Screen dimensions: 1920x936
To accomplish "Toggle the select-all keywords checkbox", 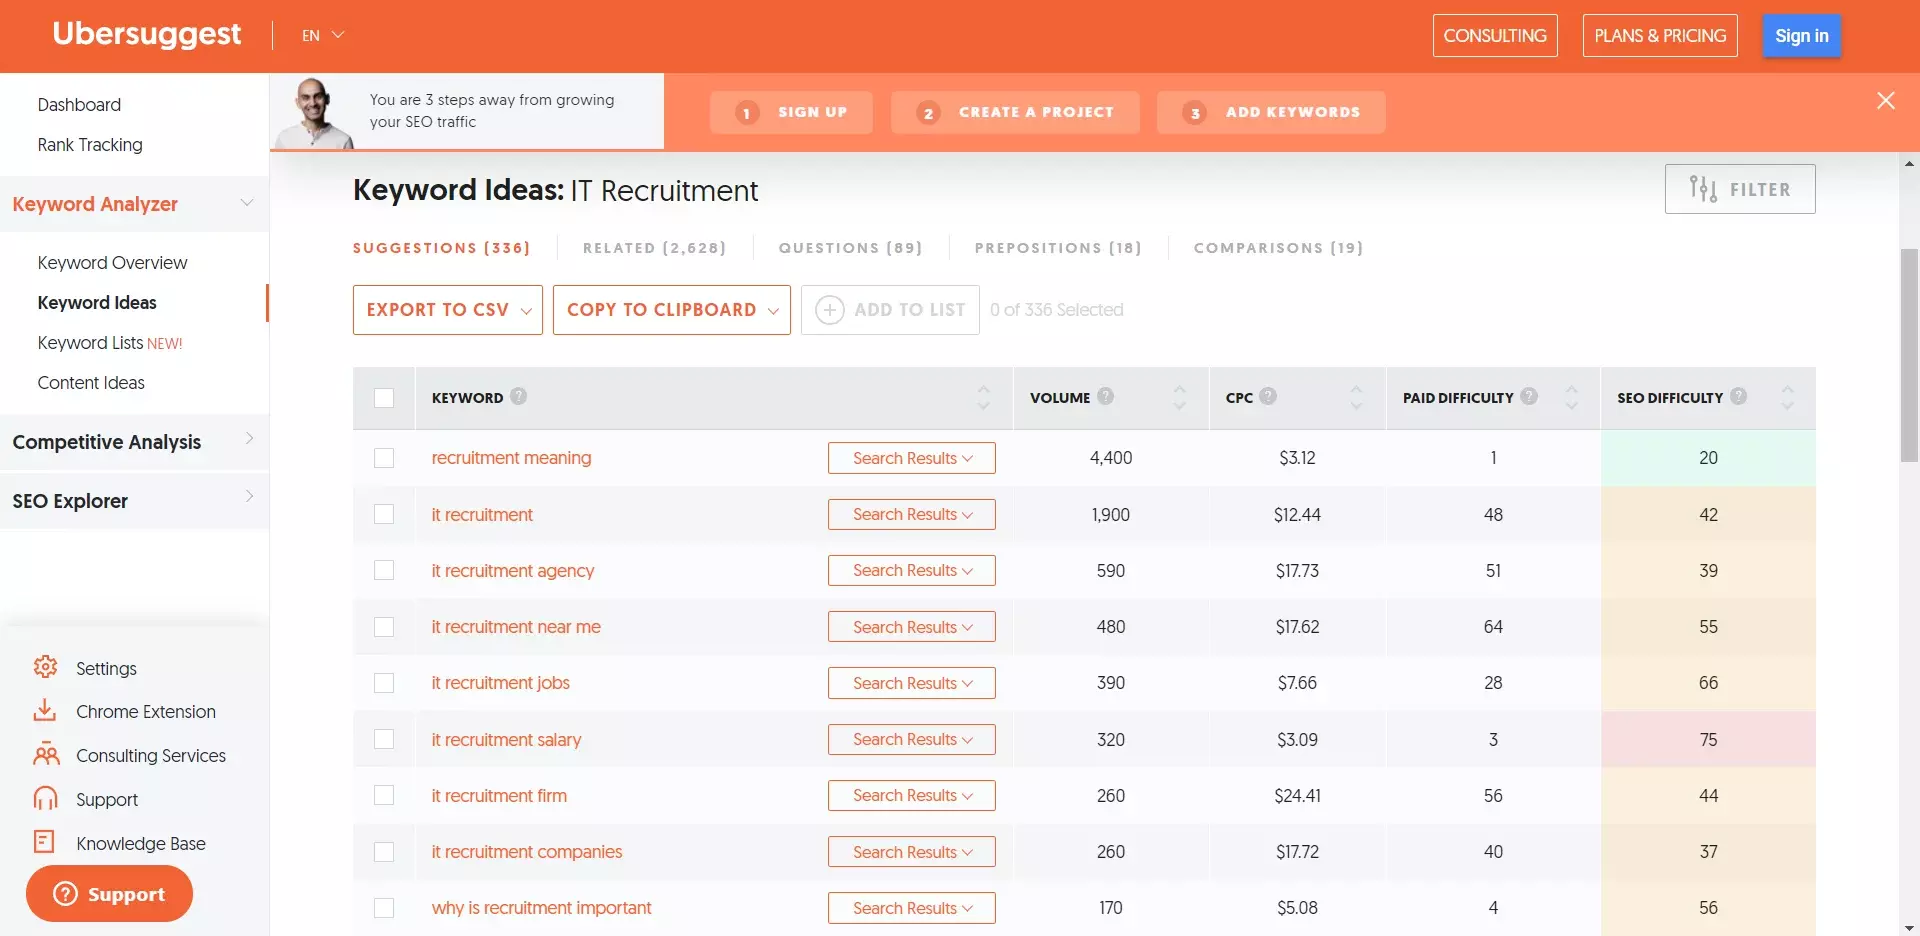I will (384, 398).
